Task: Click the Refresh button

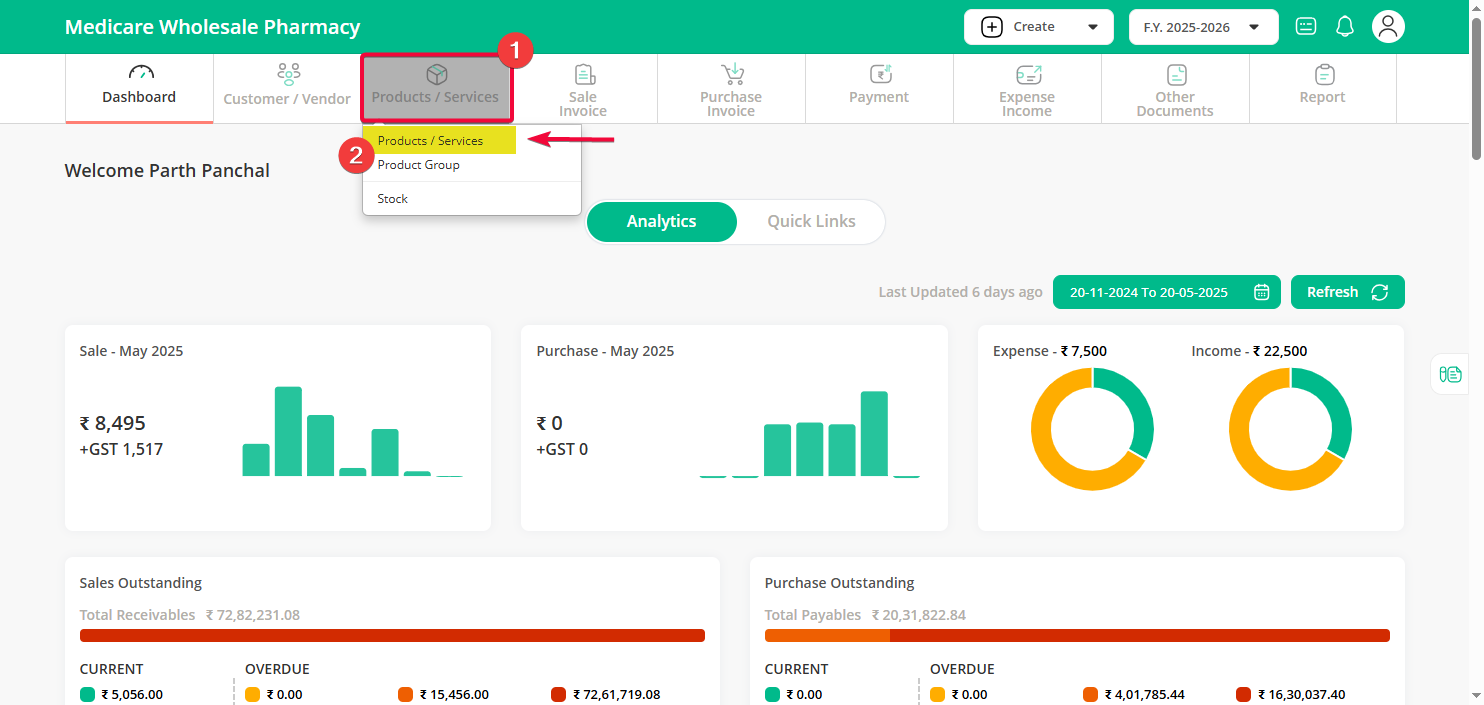Action: [1347, 292]
